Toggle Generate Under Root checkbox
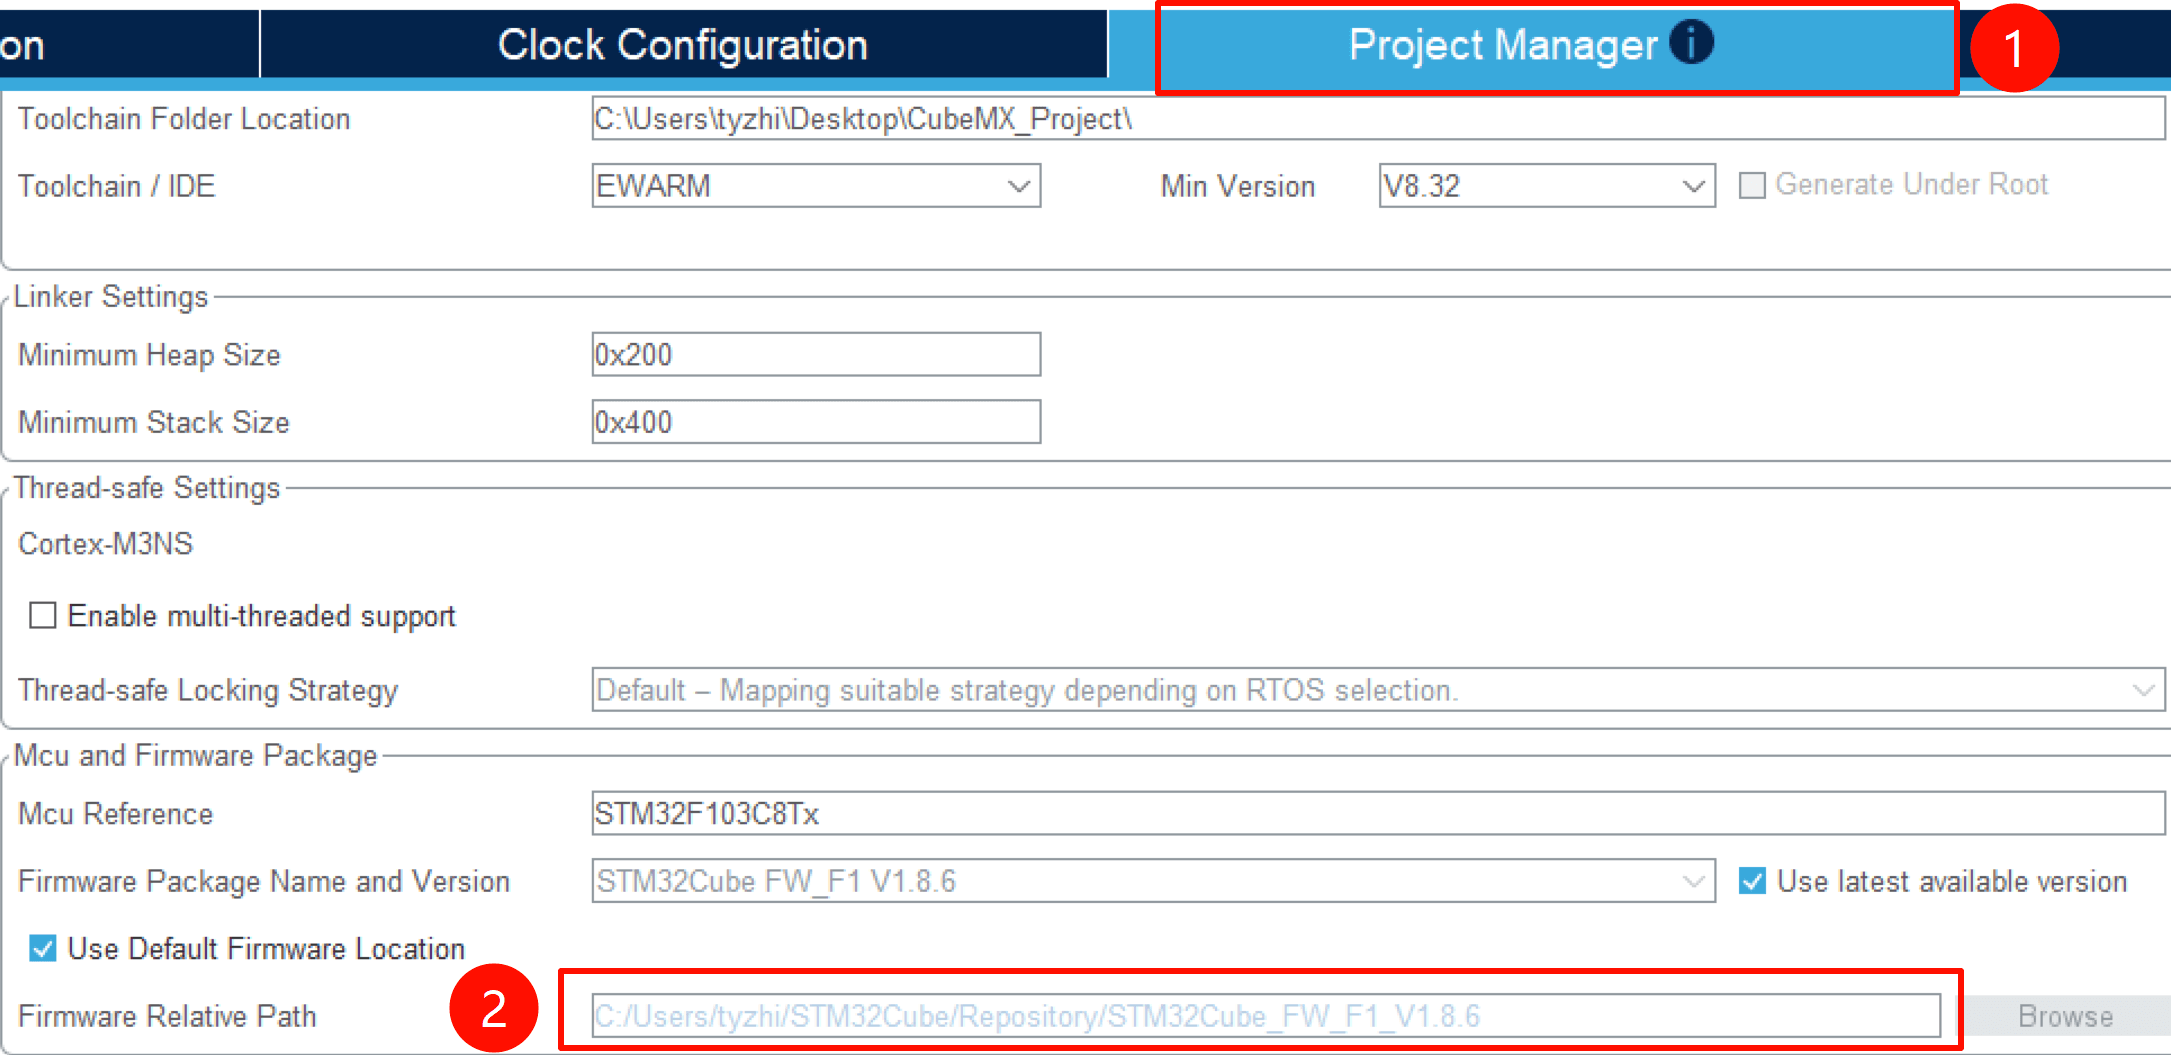This screenshot has height=1055, width=2171. 1752,185
